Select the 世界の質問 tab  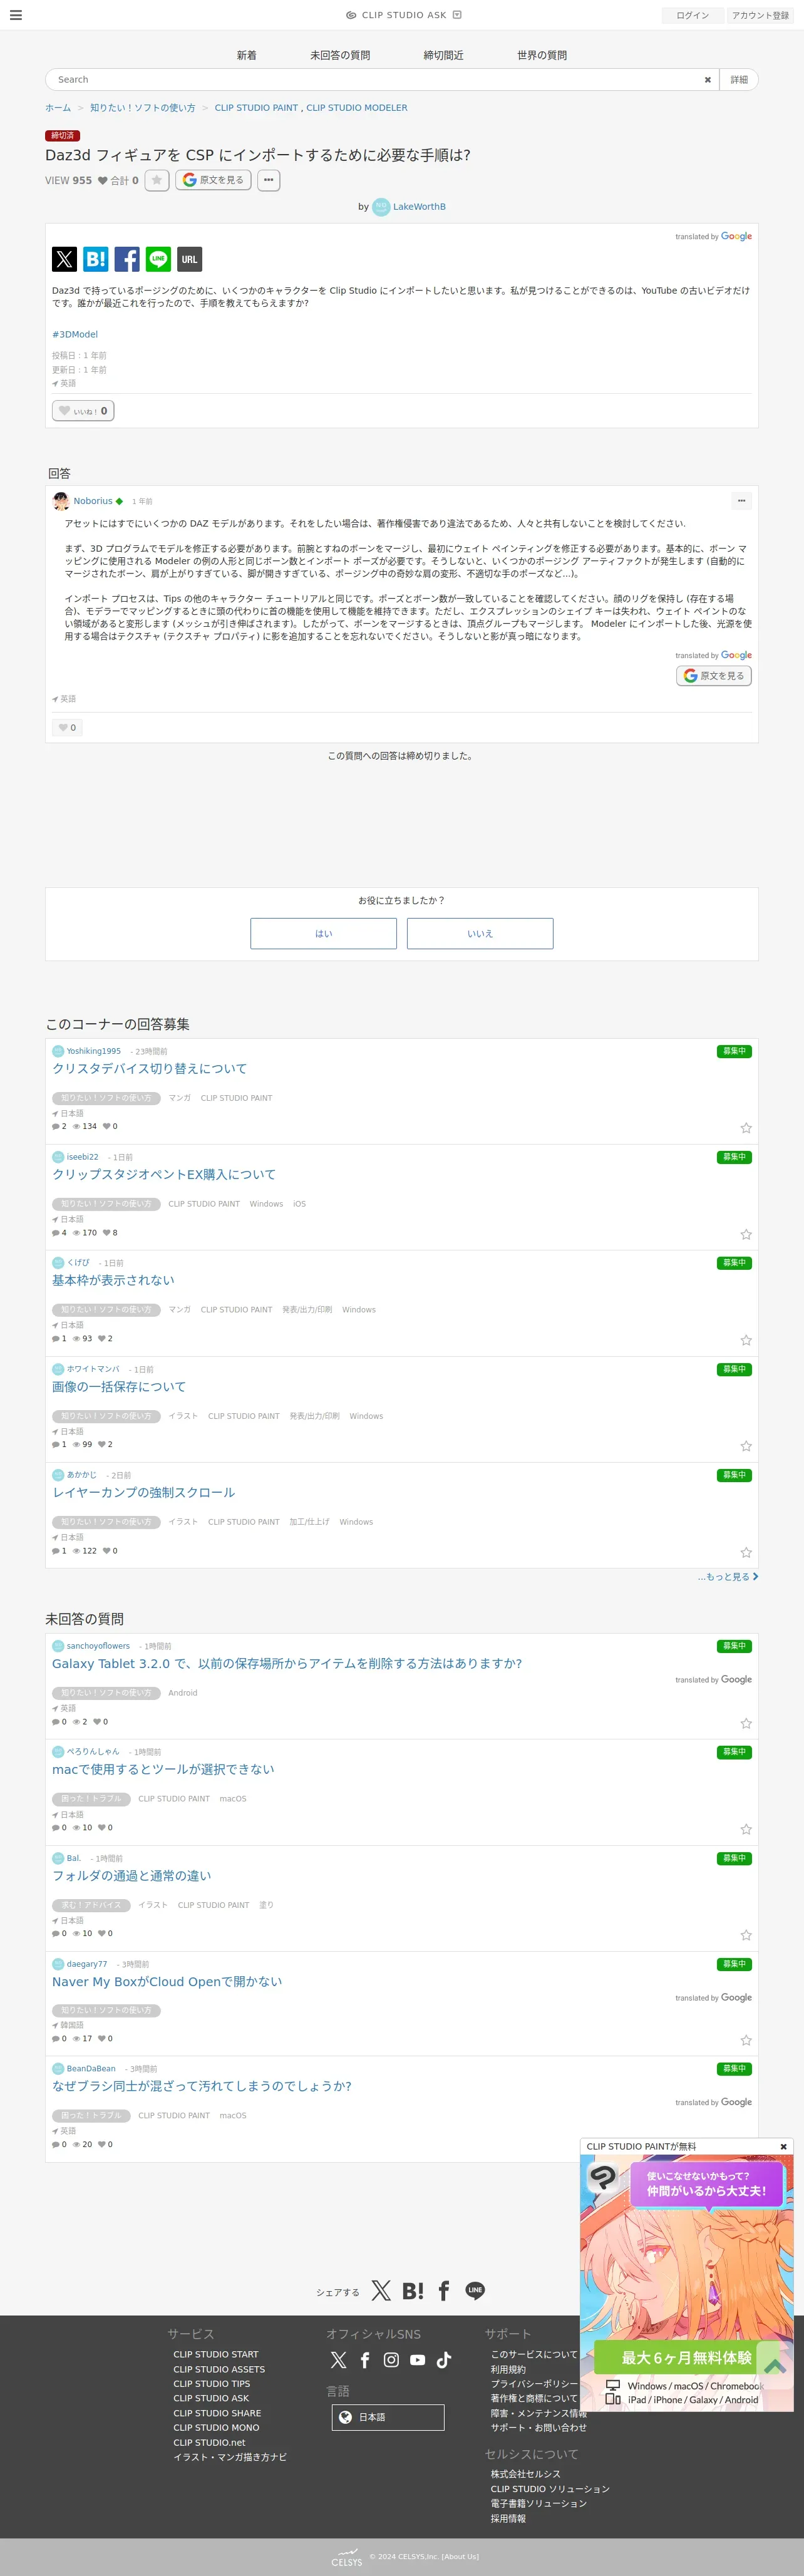pyautogui.click(x=542, y=55)
